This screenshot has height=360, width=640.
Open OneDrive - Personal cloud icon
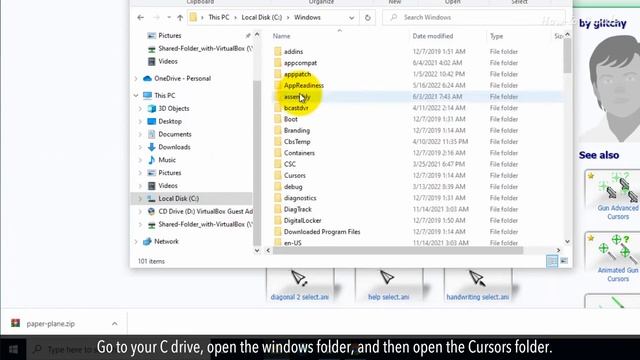[147, 78]
